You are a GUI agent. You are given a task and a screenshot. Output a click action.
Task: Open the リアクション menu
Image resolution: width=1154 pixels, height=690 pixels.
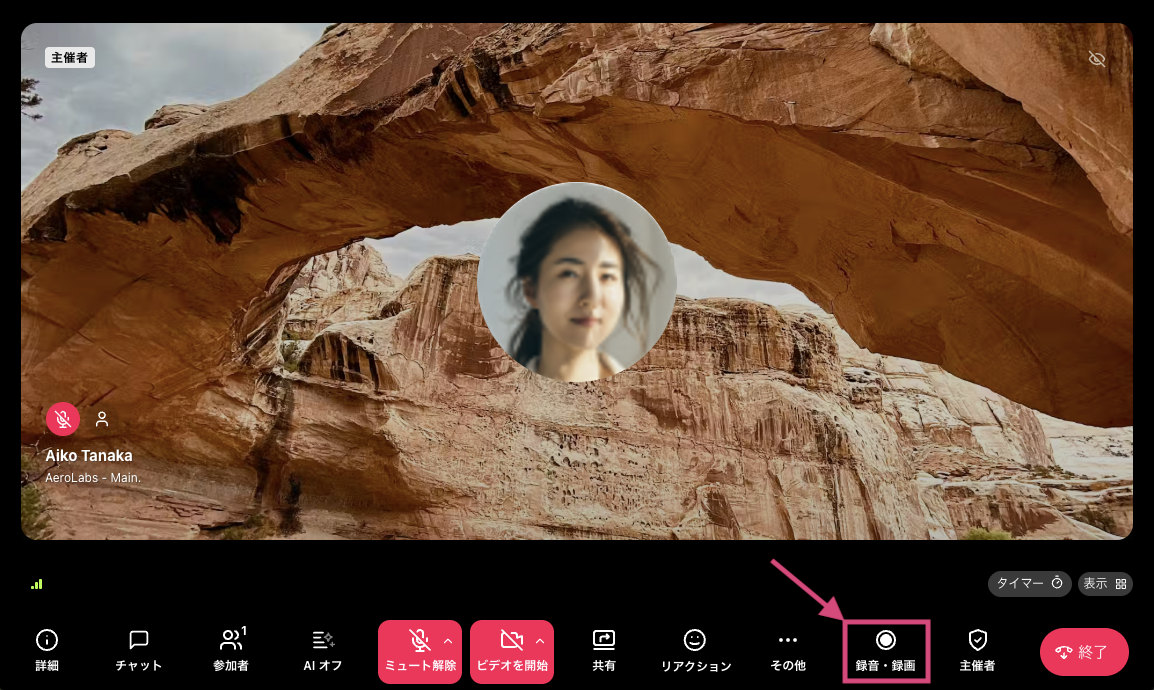(694, 650)
